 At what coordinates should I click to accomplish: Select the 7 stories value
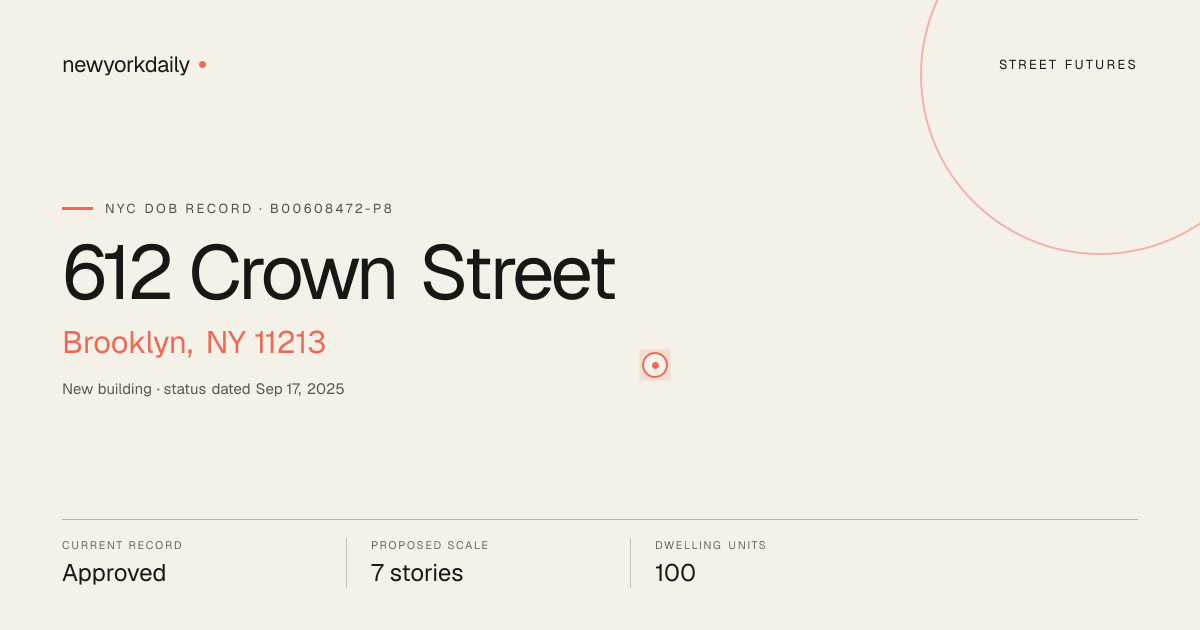point(417,573)
